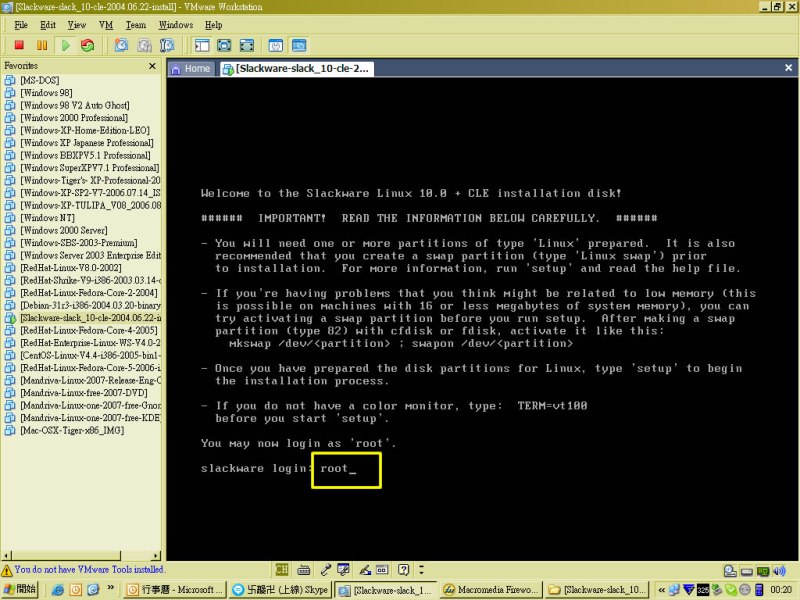This screenshot has width=800, height=600.
Task: Select the running Slackware-slack_10-cle favorite
Action: pyautogui.click(x=90, y=317)
